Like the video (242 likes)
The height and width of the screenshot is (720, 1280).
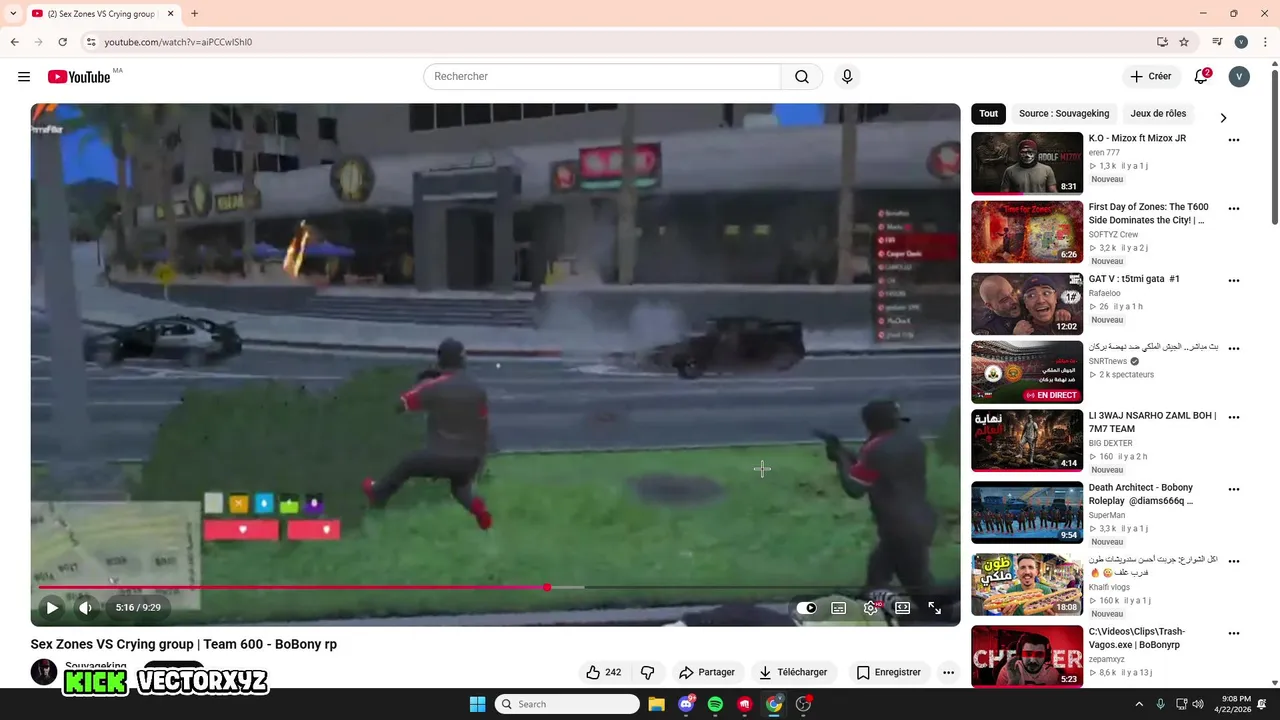(603, 672)
